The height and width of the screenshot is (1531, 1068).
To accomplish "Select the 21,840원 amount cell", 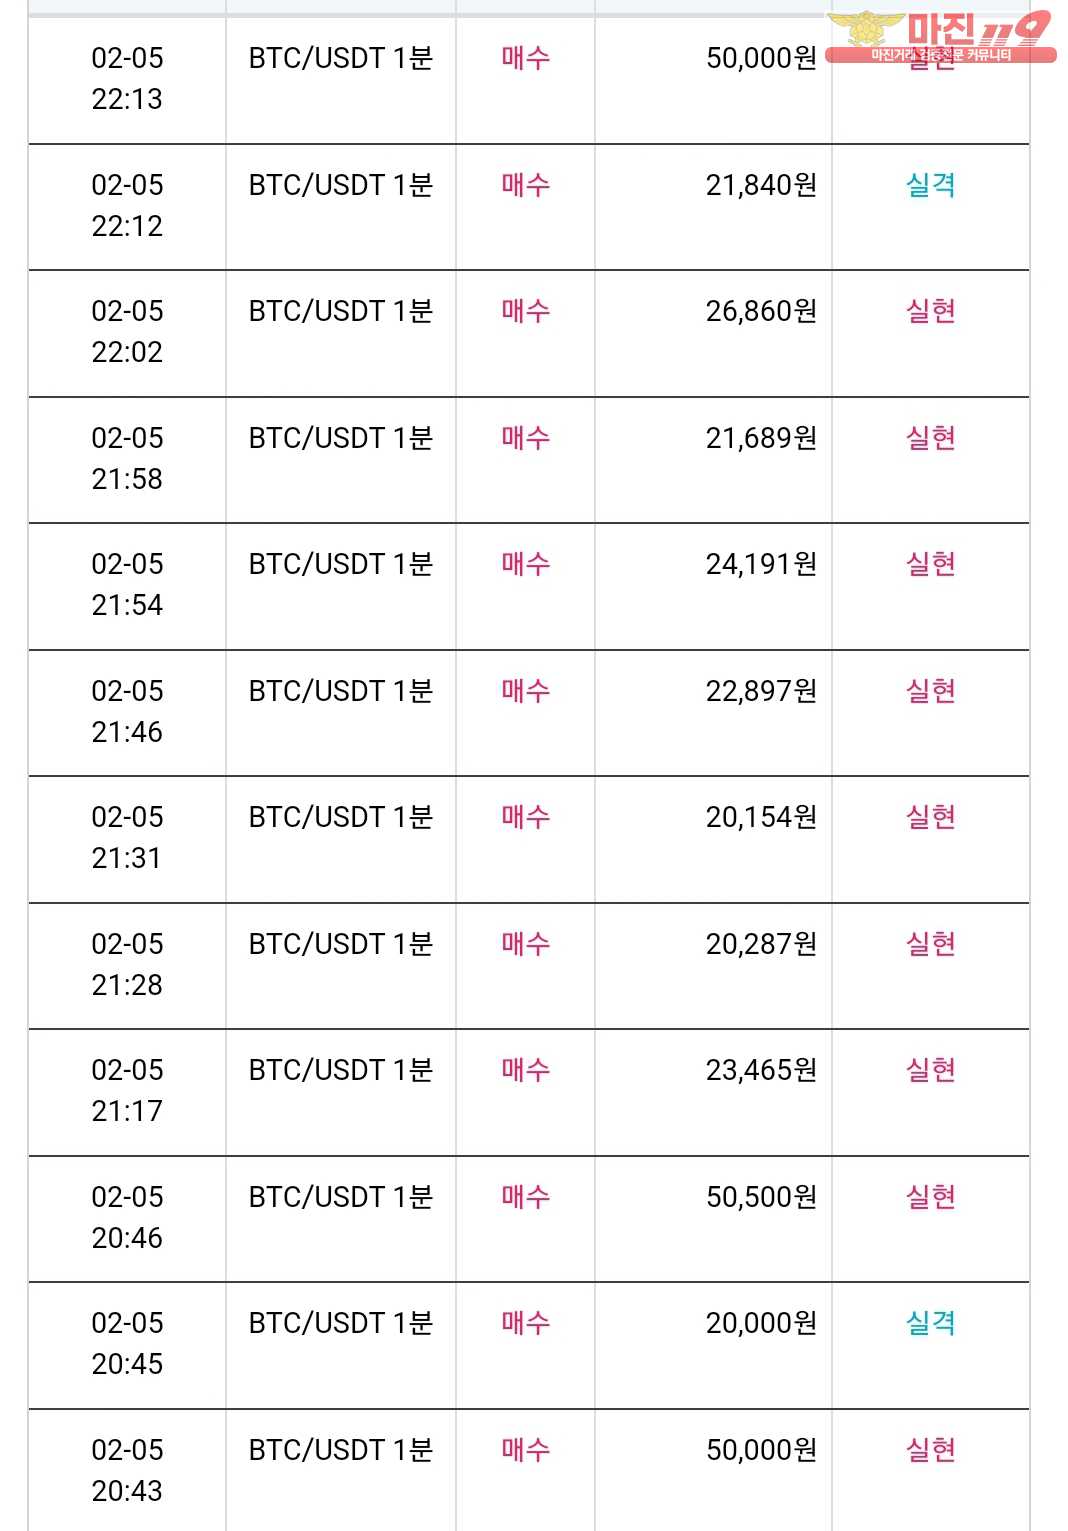I will point(761,185).
